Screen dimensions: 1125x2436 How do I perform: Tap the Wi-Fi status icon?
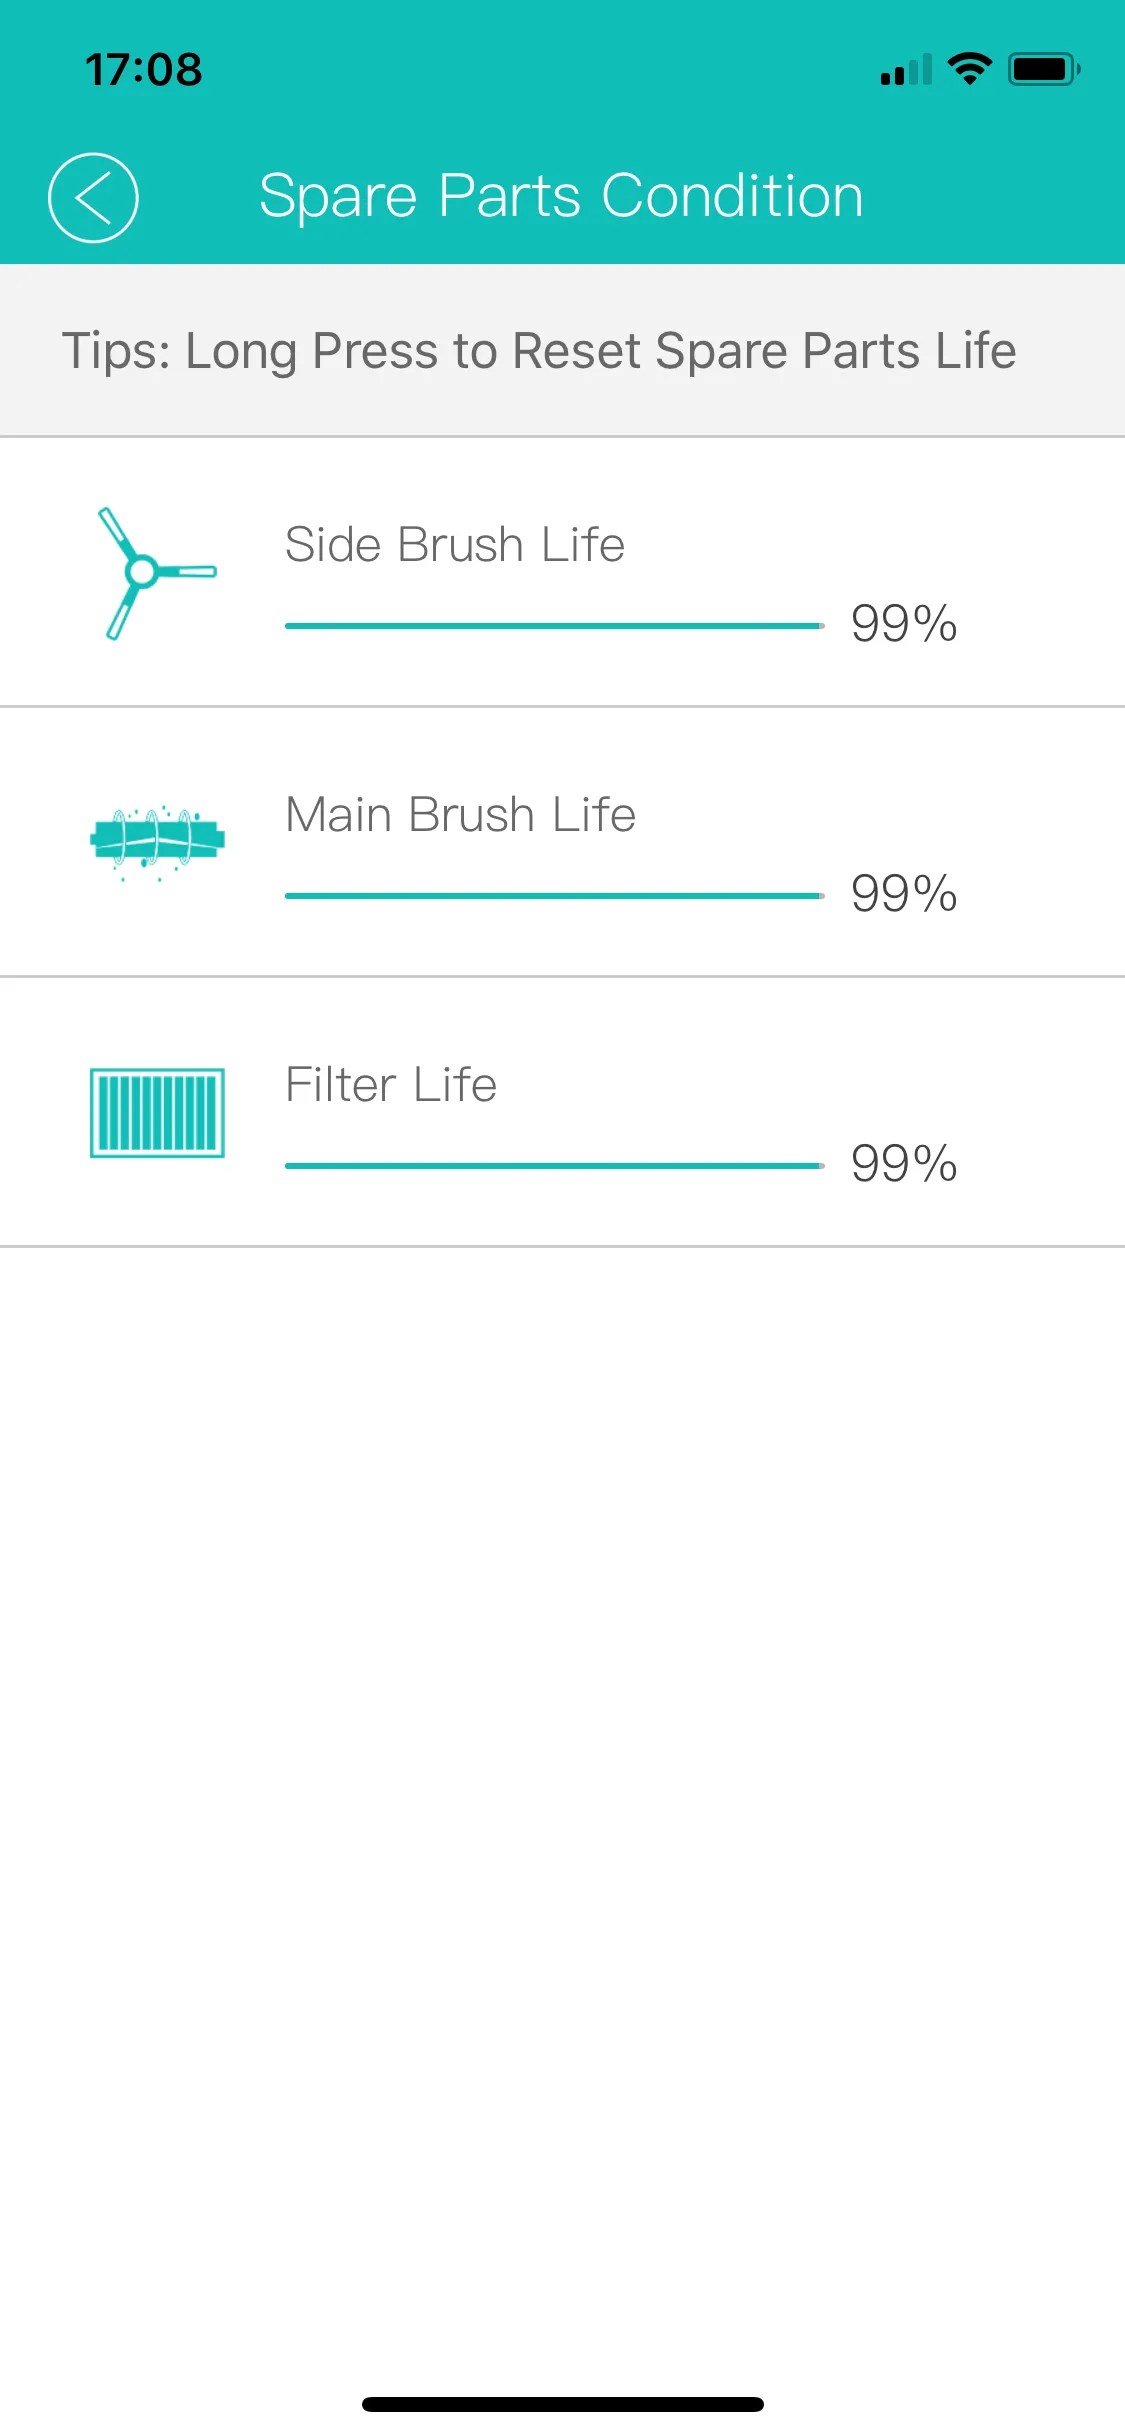pyautogui.click(x=969, y=69)
